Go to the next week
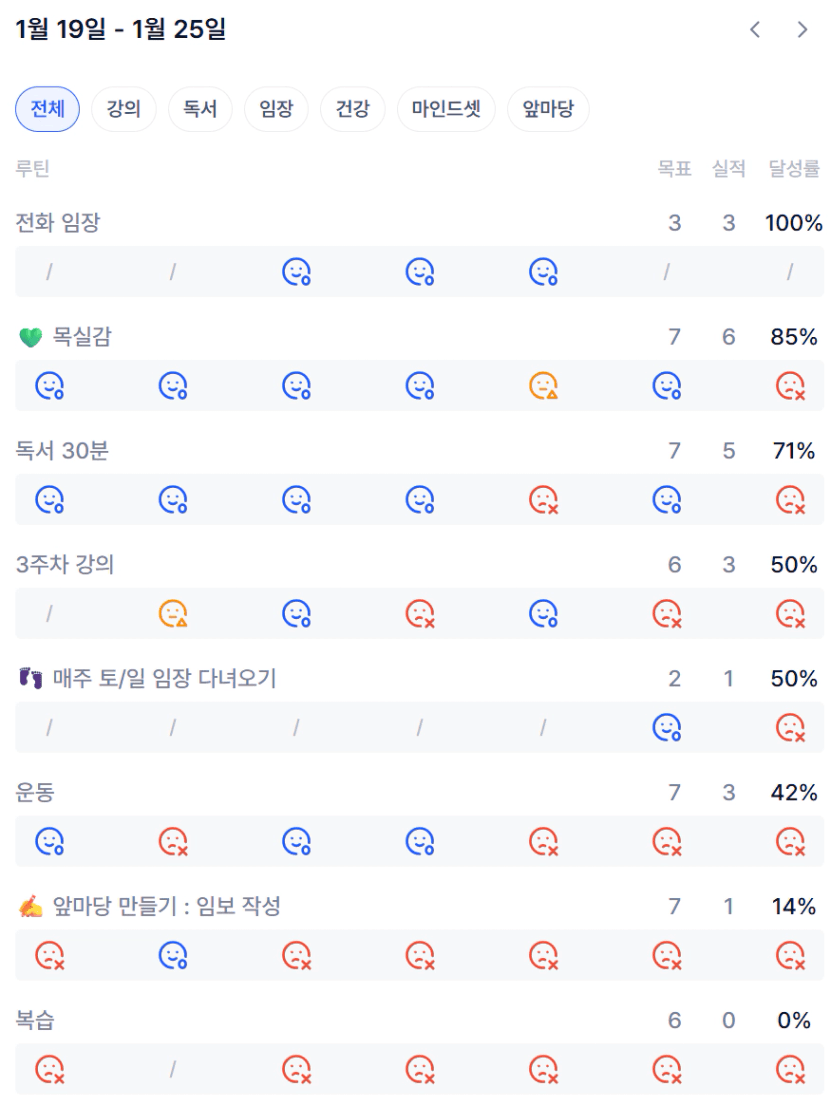Viewport: 831px width, 1106px height. (x=802, y=30)
